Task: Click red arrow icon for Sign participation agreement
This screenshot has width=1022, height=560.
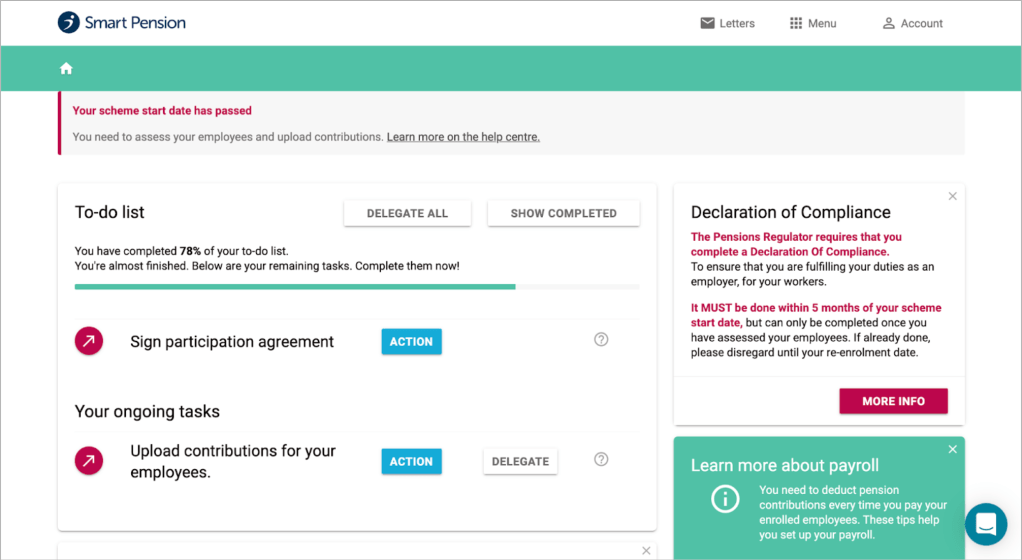Action: click(x=89, y=342)
